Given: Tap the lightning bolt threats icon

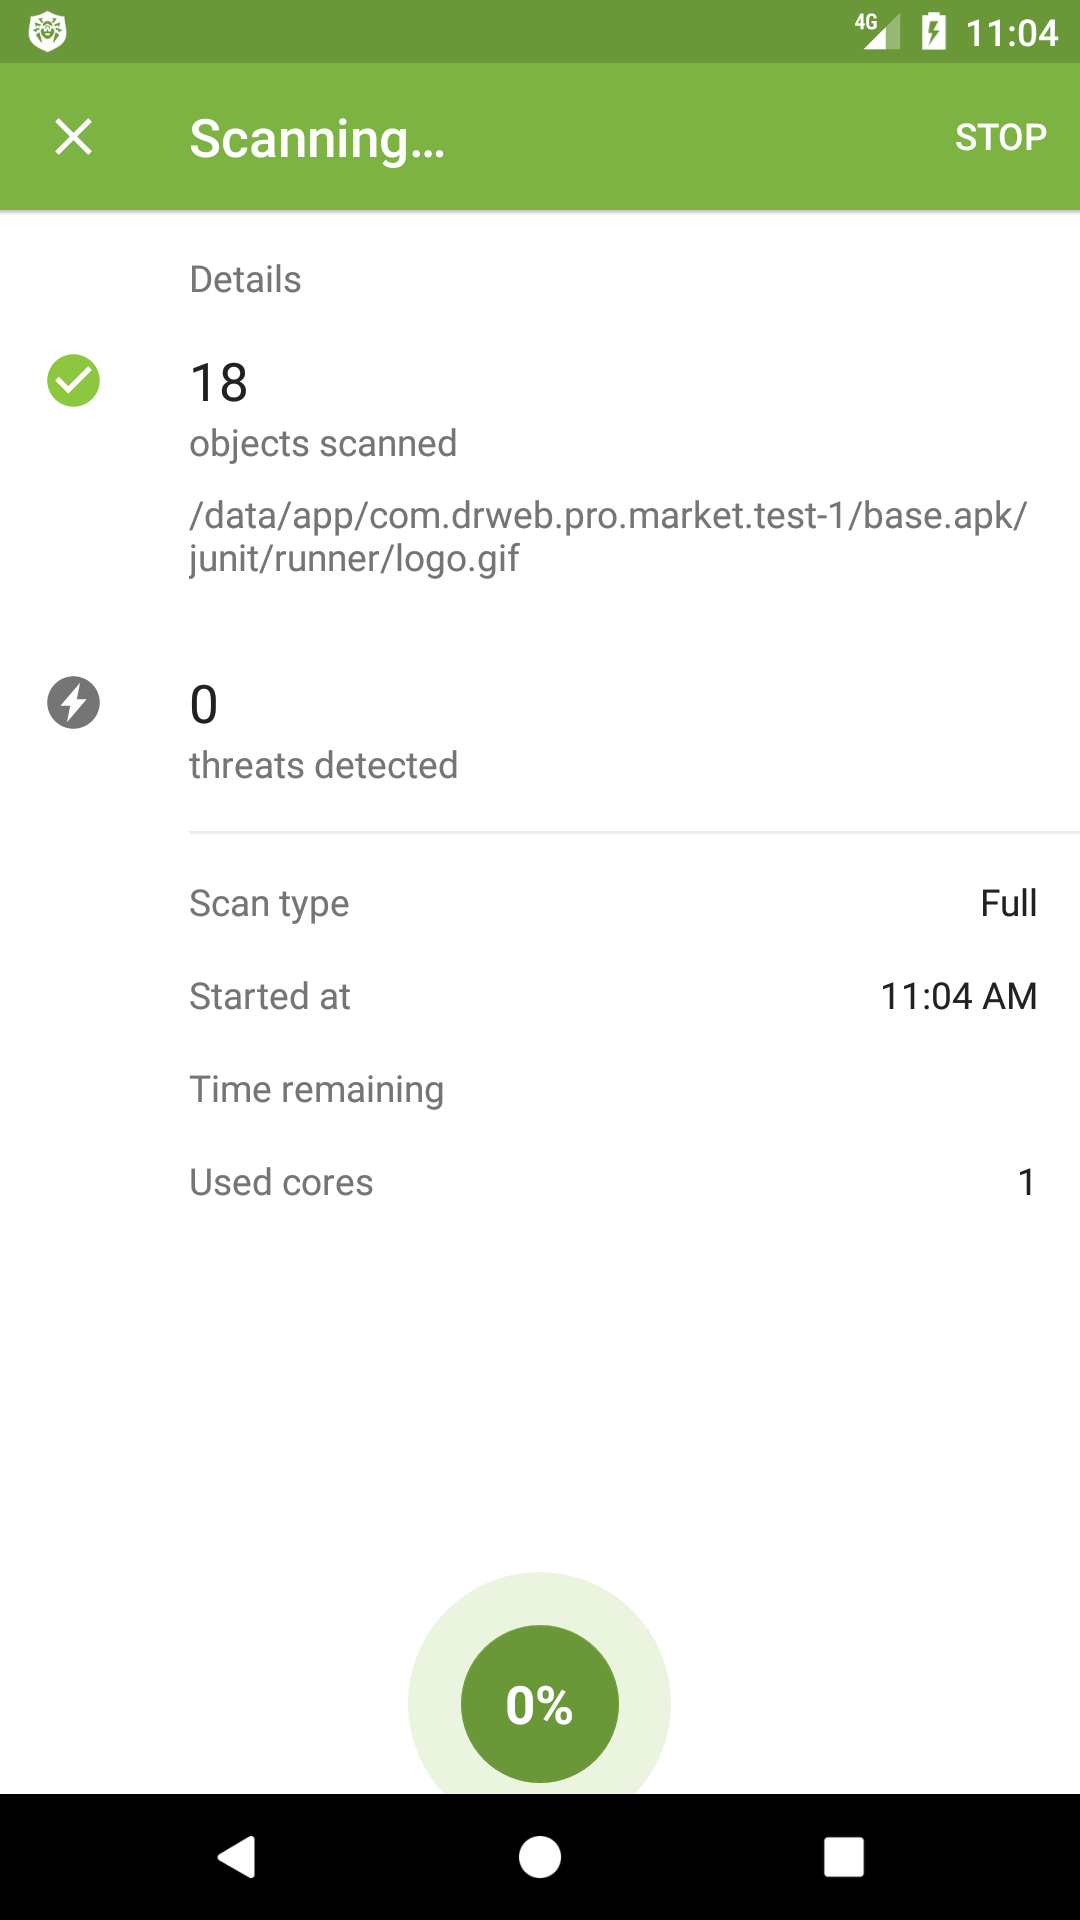Looking at the screenshot, I should tap(73, 702).
